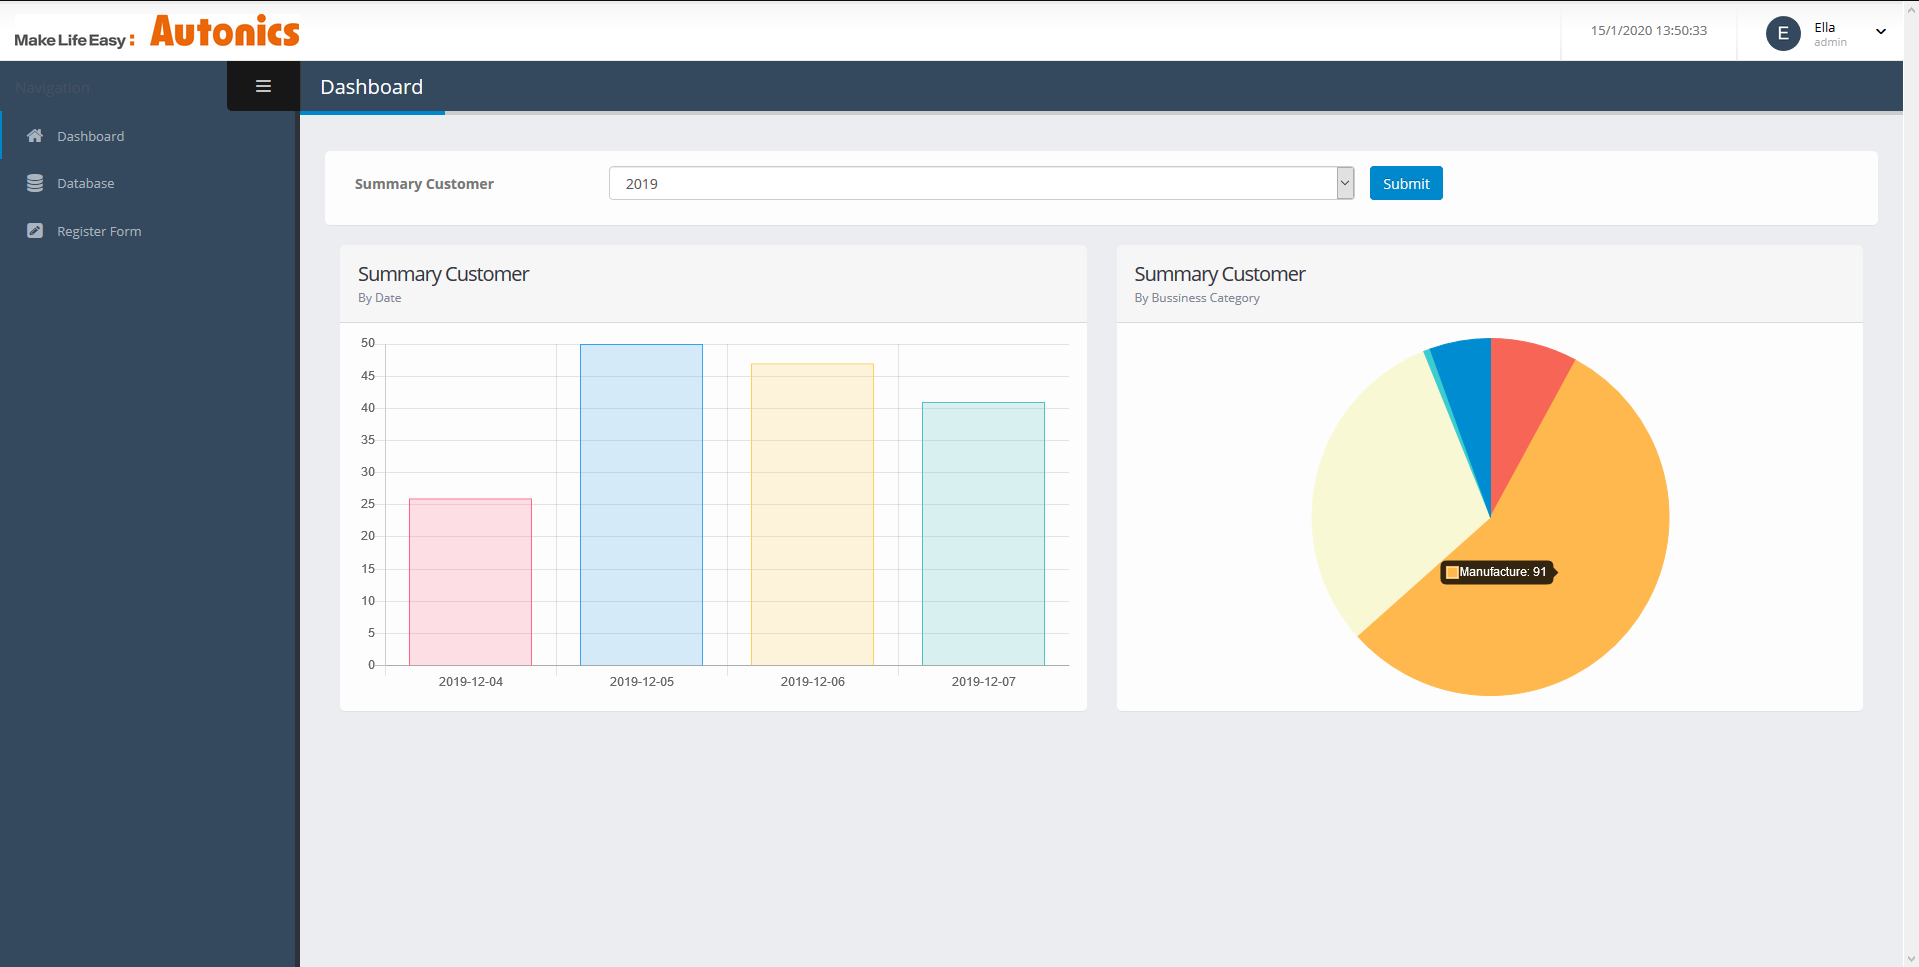Image resolution: width=1919 pixels, height=967 pixels.
Task: Click the blue 2019-12-05 bar
Action: point(641,504)
